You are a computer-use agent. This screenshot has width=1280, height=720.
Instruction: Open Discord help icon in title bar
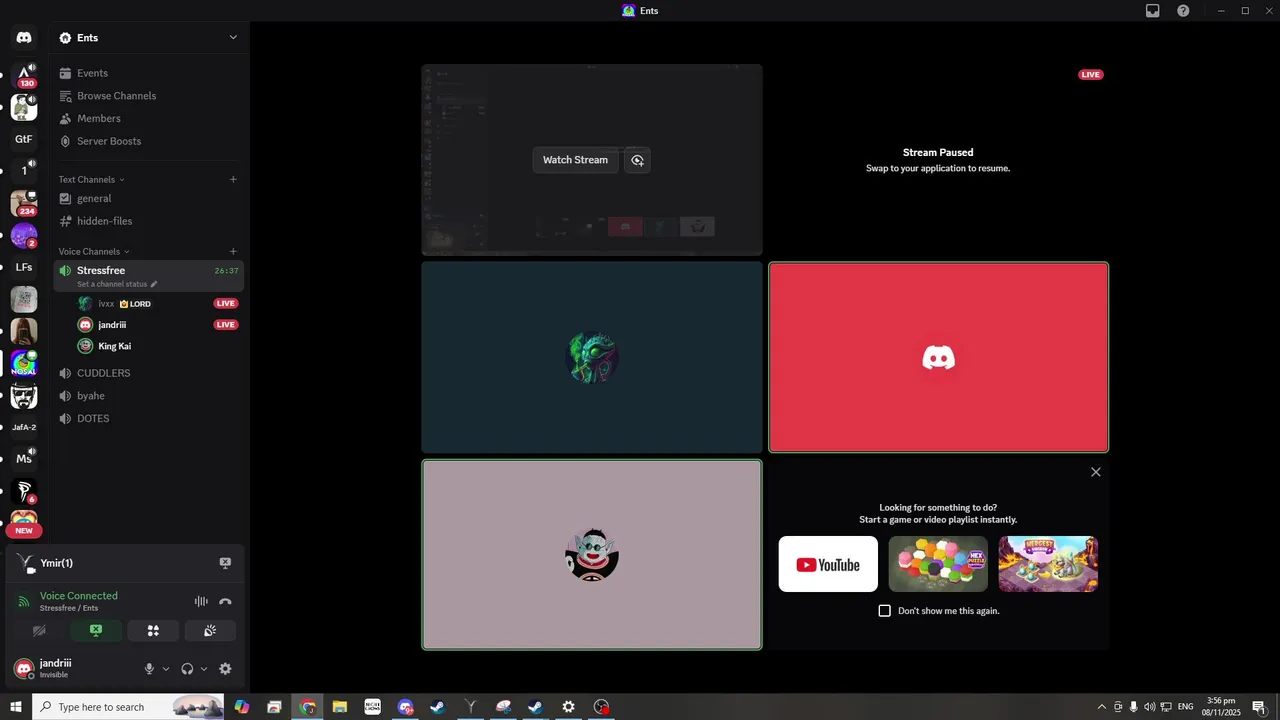point(1183,11)
